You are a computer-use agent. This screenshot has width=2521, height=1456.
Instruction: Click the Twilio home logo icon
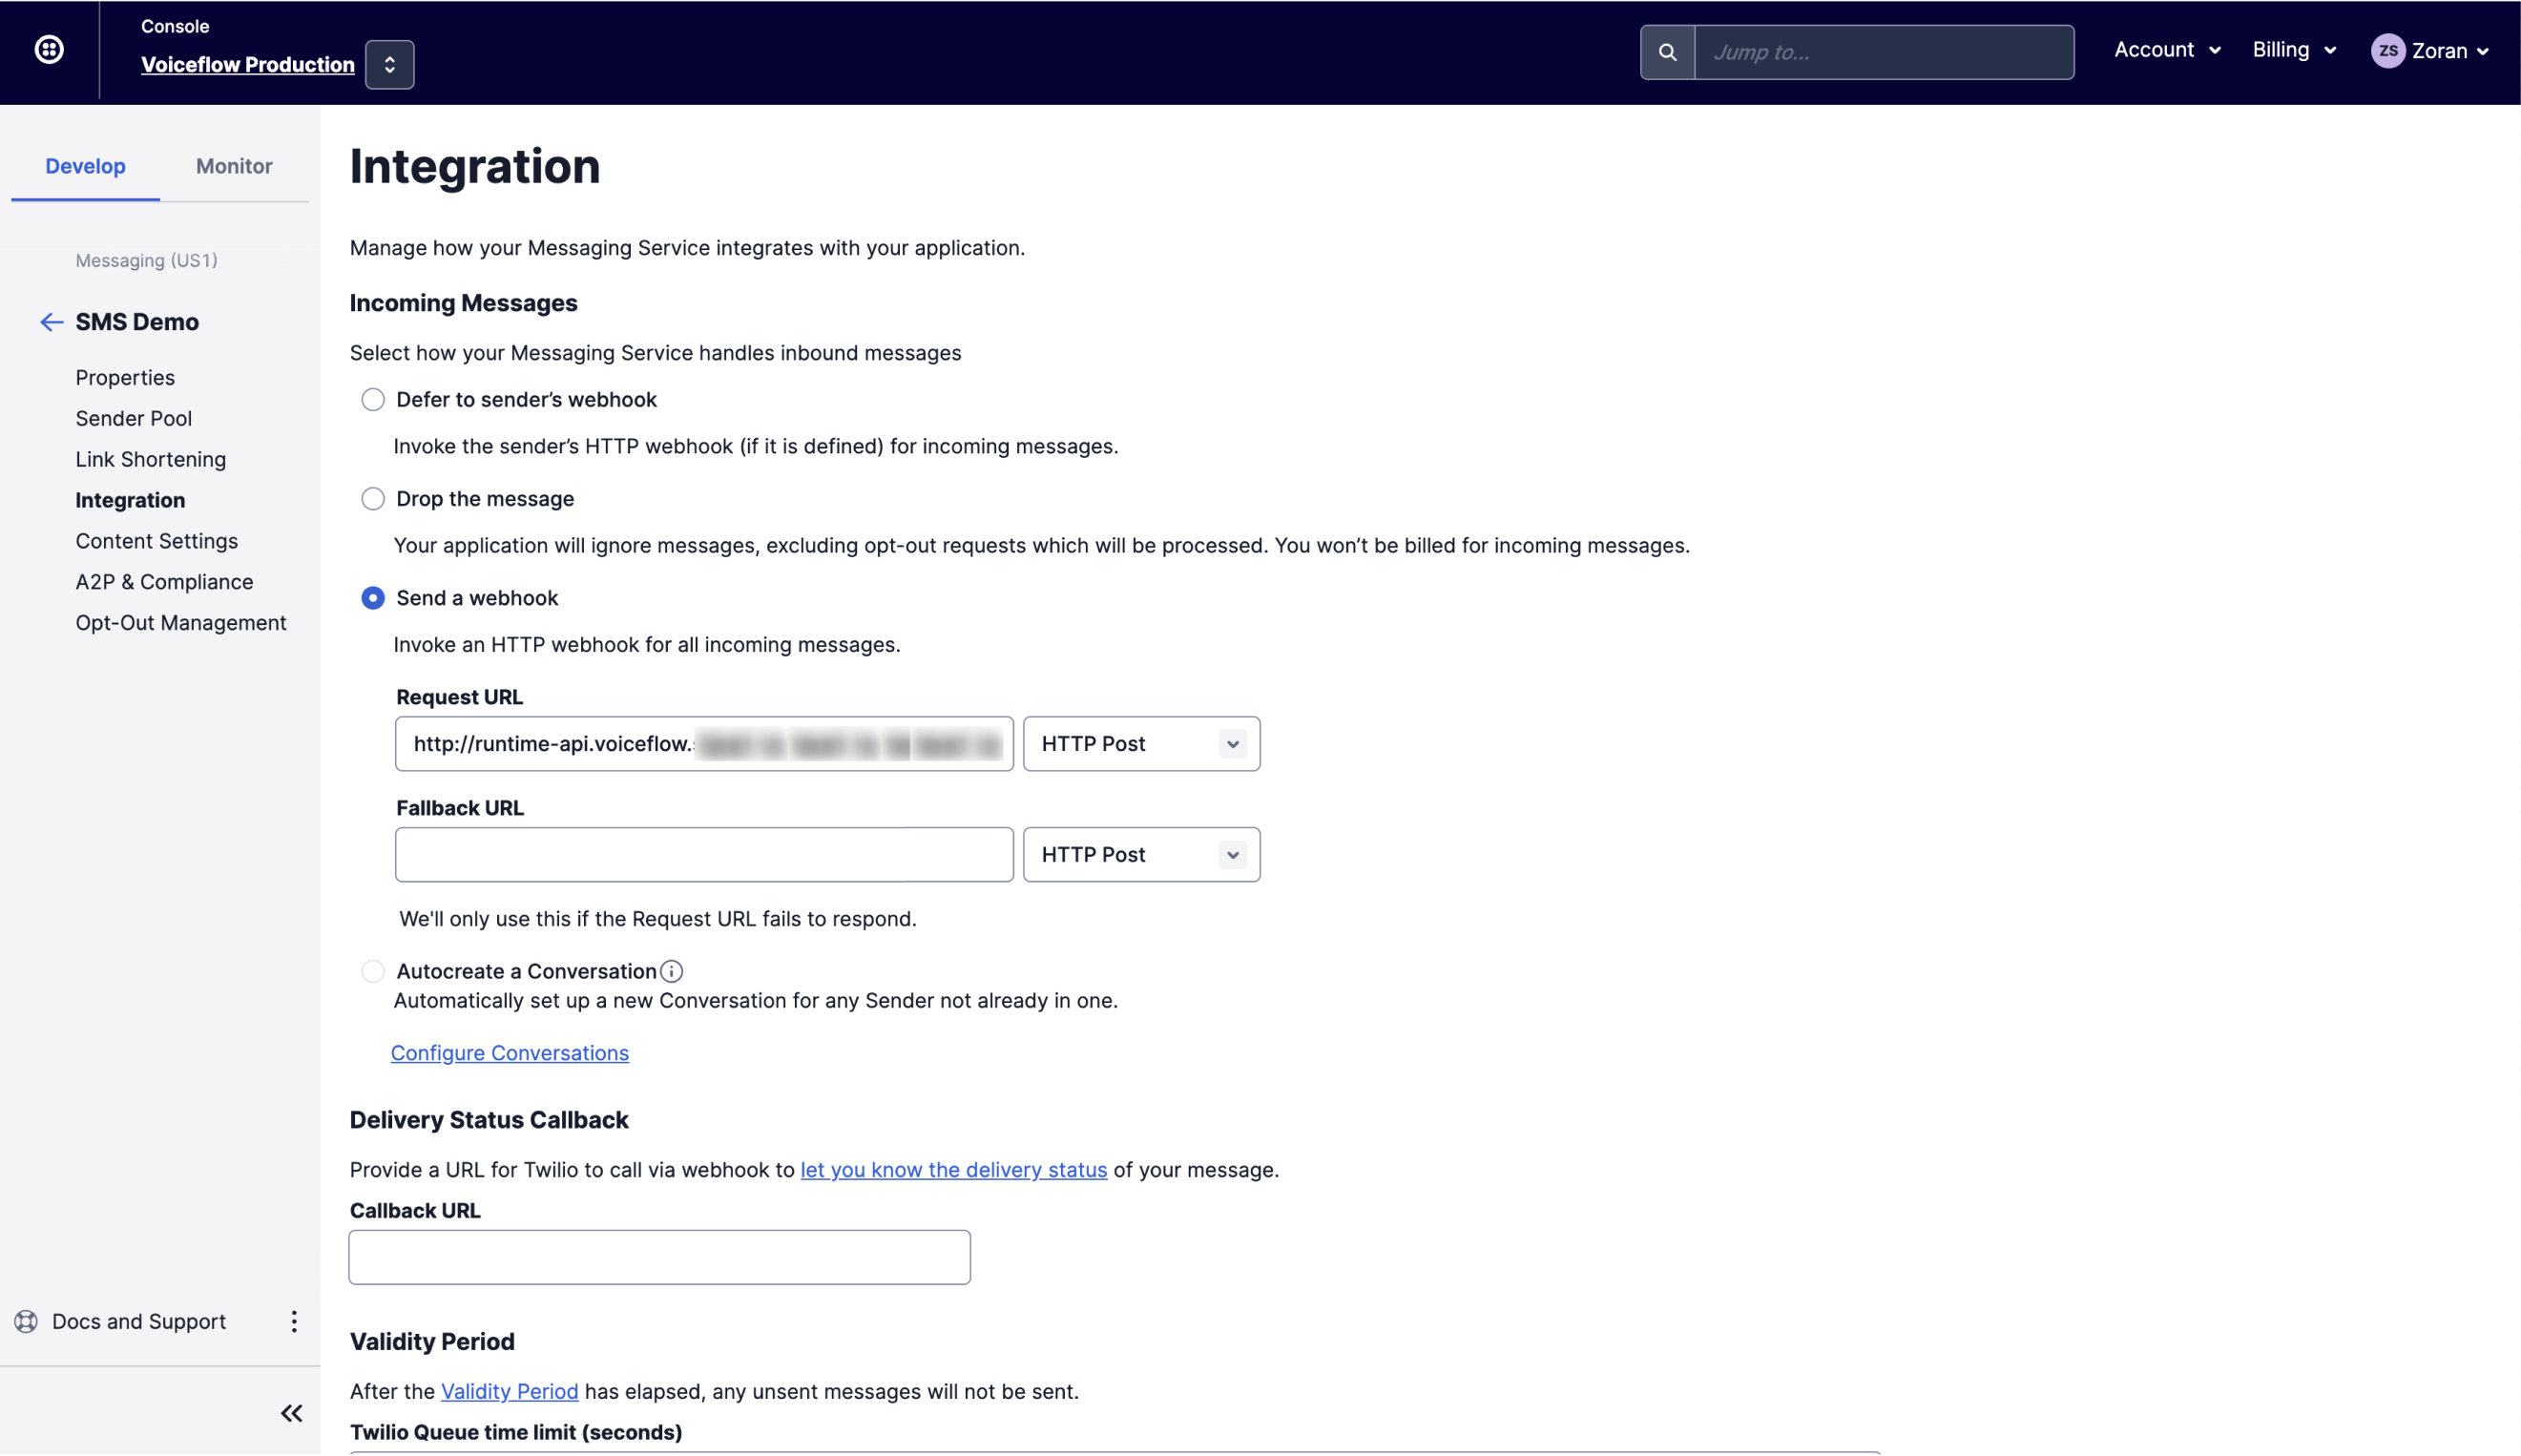click(x=49, y=49)
